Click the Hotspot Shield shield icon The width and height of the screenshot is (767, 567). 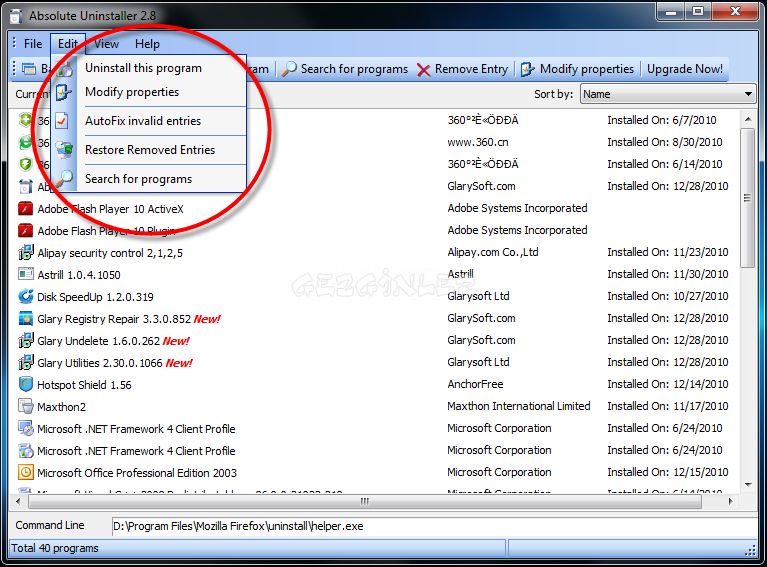25,385
